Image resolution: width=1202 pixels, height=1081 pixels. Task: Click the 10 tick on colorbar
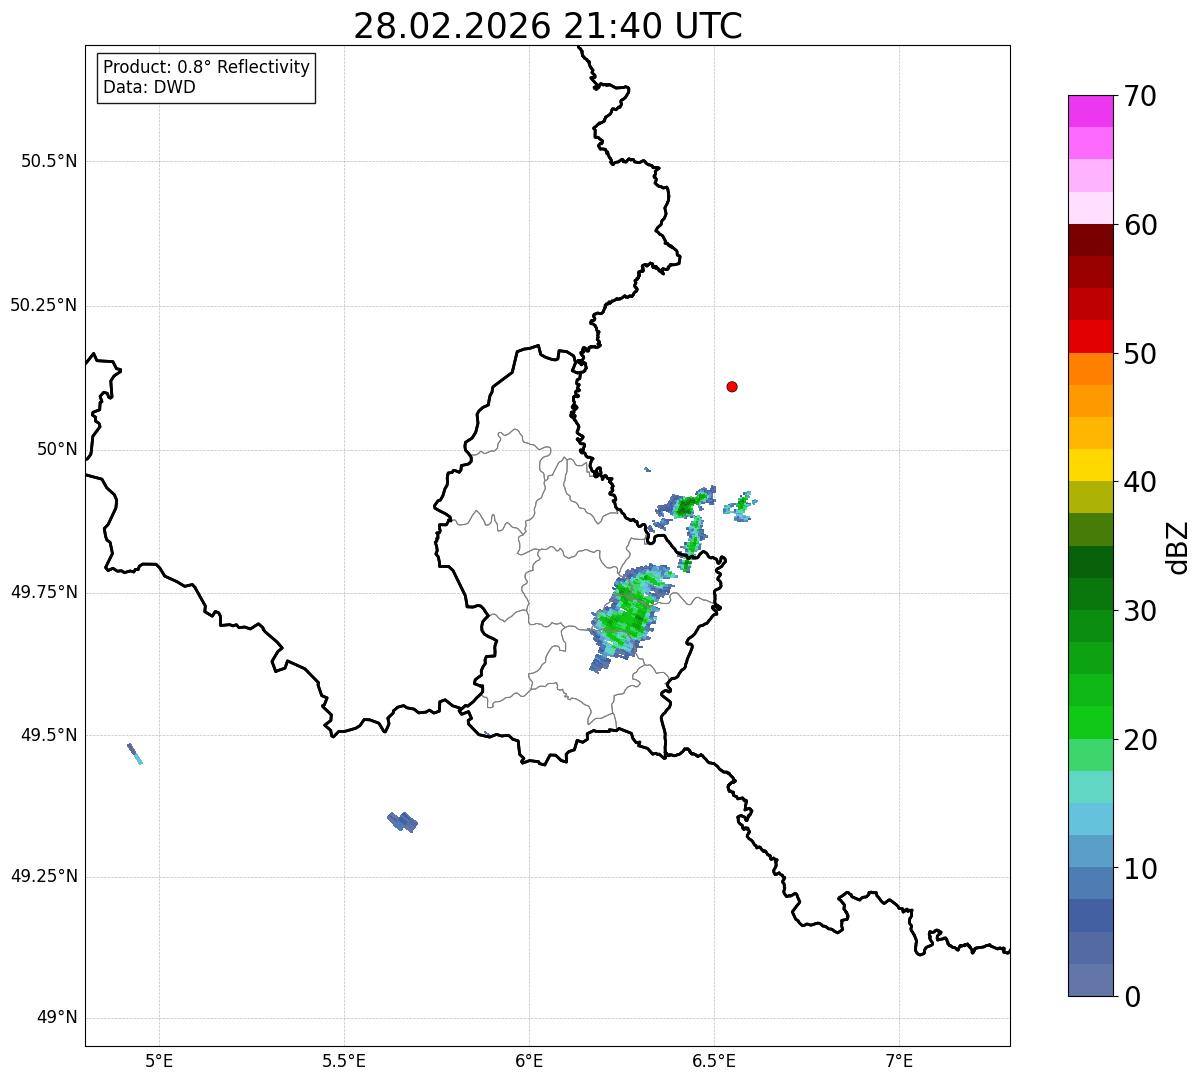(1140, 868)
